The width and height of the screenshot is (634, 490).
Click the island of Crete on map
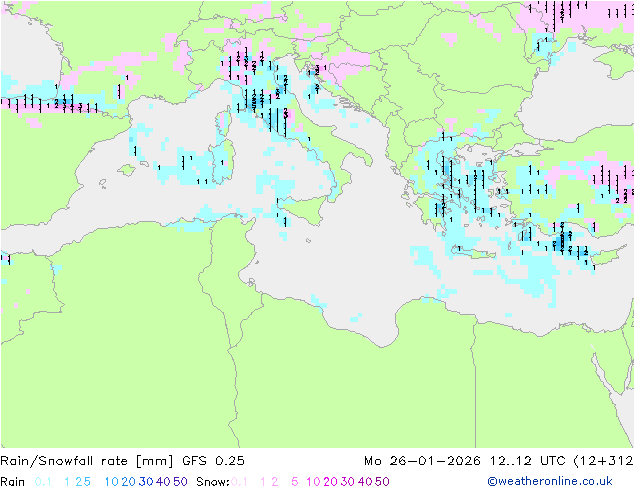coord(473,253)
